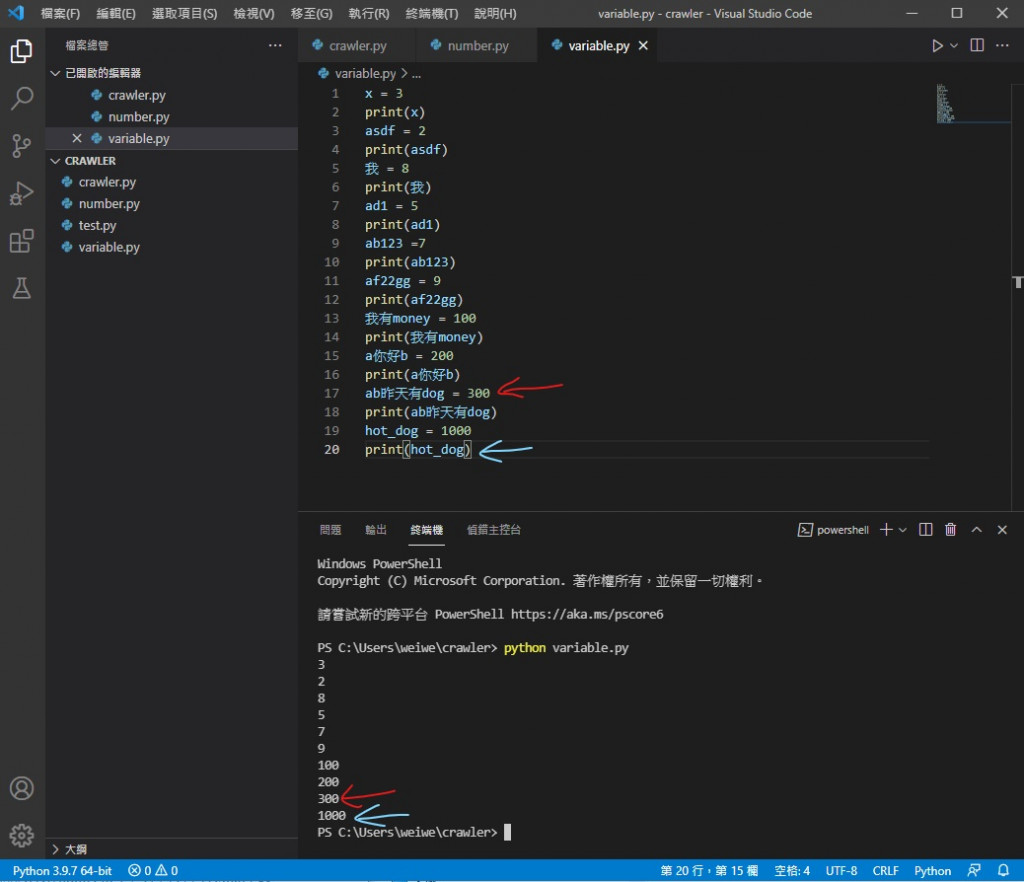
Task: Open the Run (R) menu
Action: (369, 14)
